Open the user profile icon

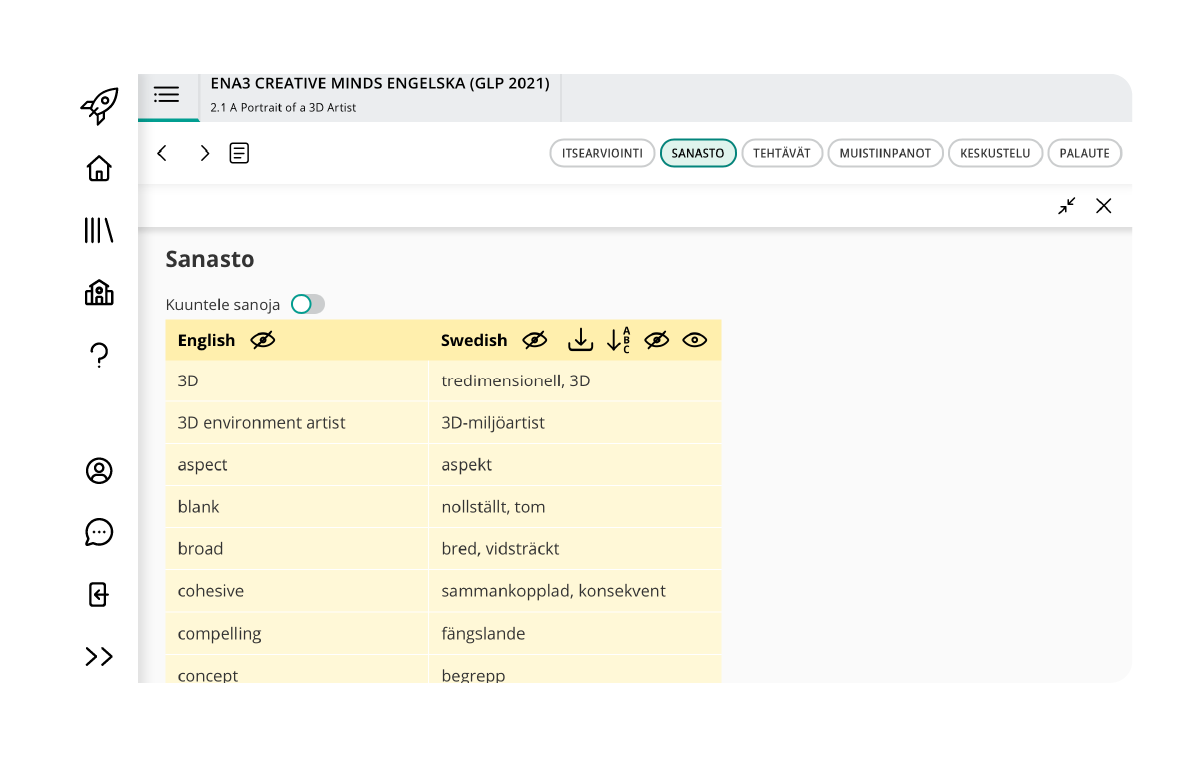click(x=99, y=471)
